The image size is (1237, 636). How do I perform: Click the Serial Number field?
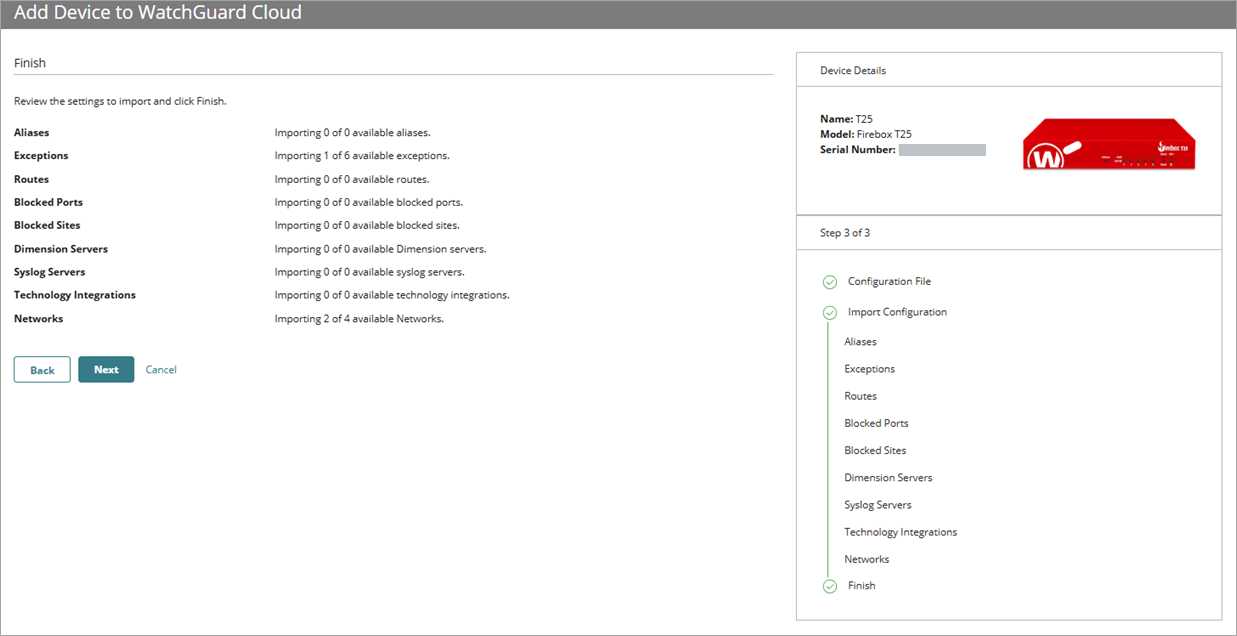[x=942, y=150]
